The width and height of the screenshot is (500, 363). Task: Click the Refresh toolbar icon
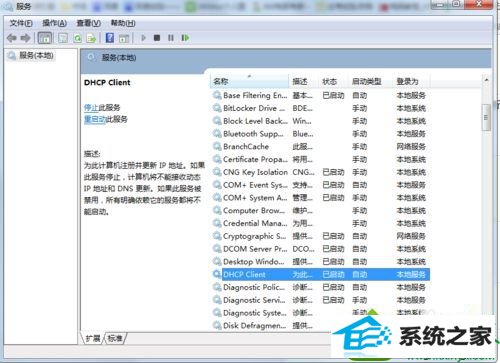pos(77,38)
